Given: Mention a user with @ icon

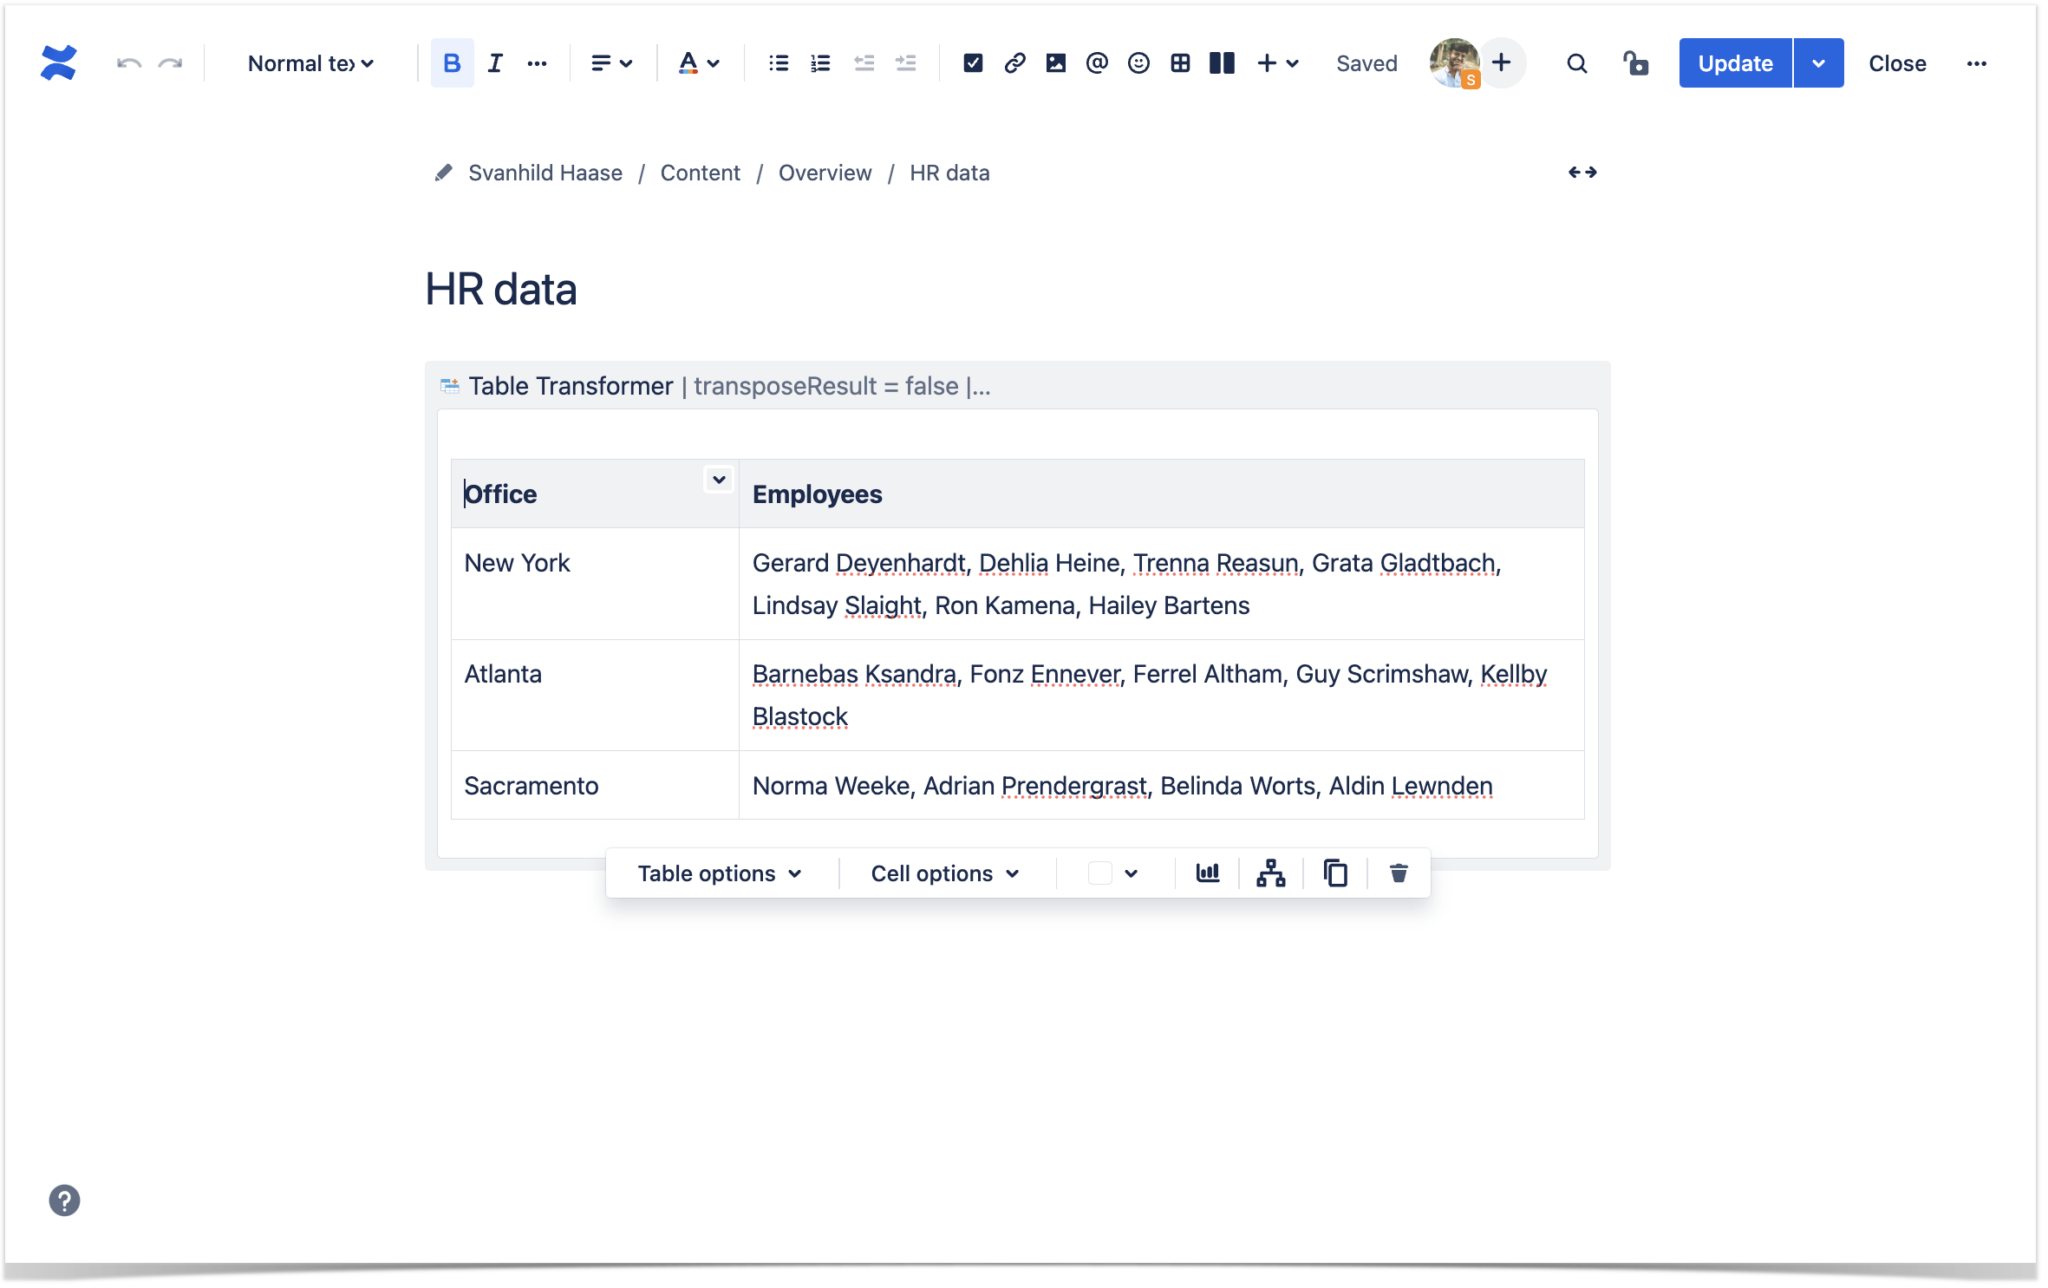Looking at the screenshot, I should click(x=1096, y=63).
